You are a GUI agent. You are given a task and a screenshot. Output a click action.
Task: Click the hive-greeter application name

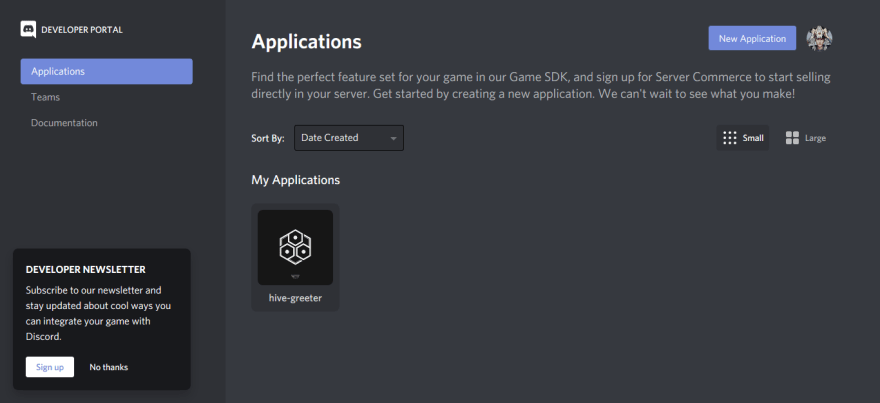(295, 298)
